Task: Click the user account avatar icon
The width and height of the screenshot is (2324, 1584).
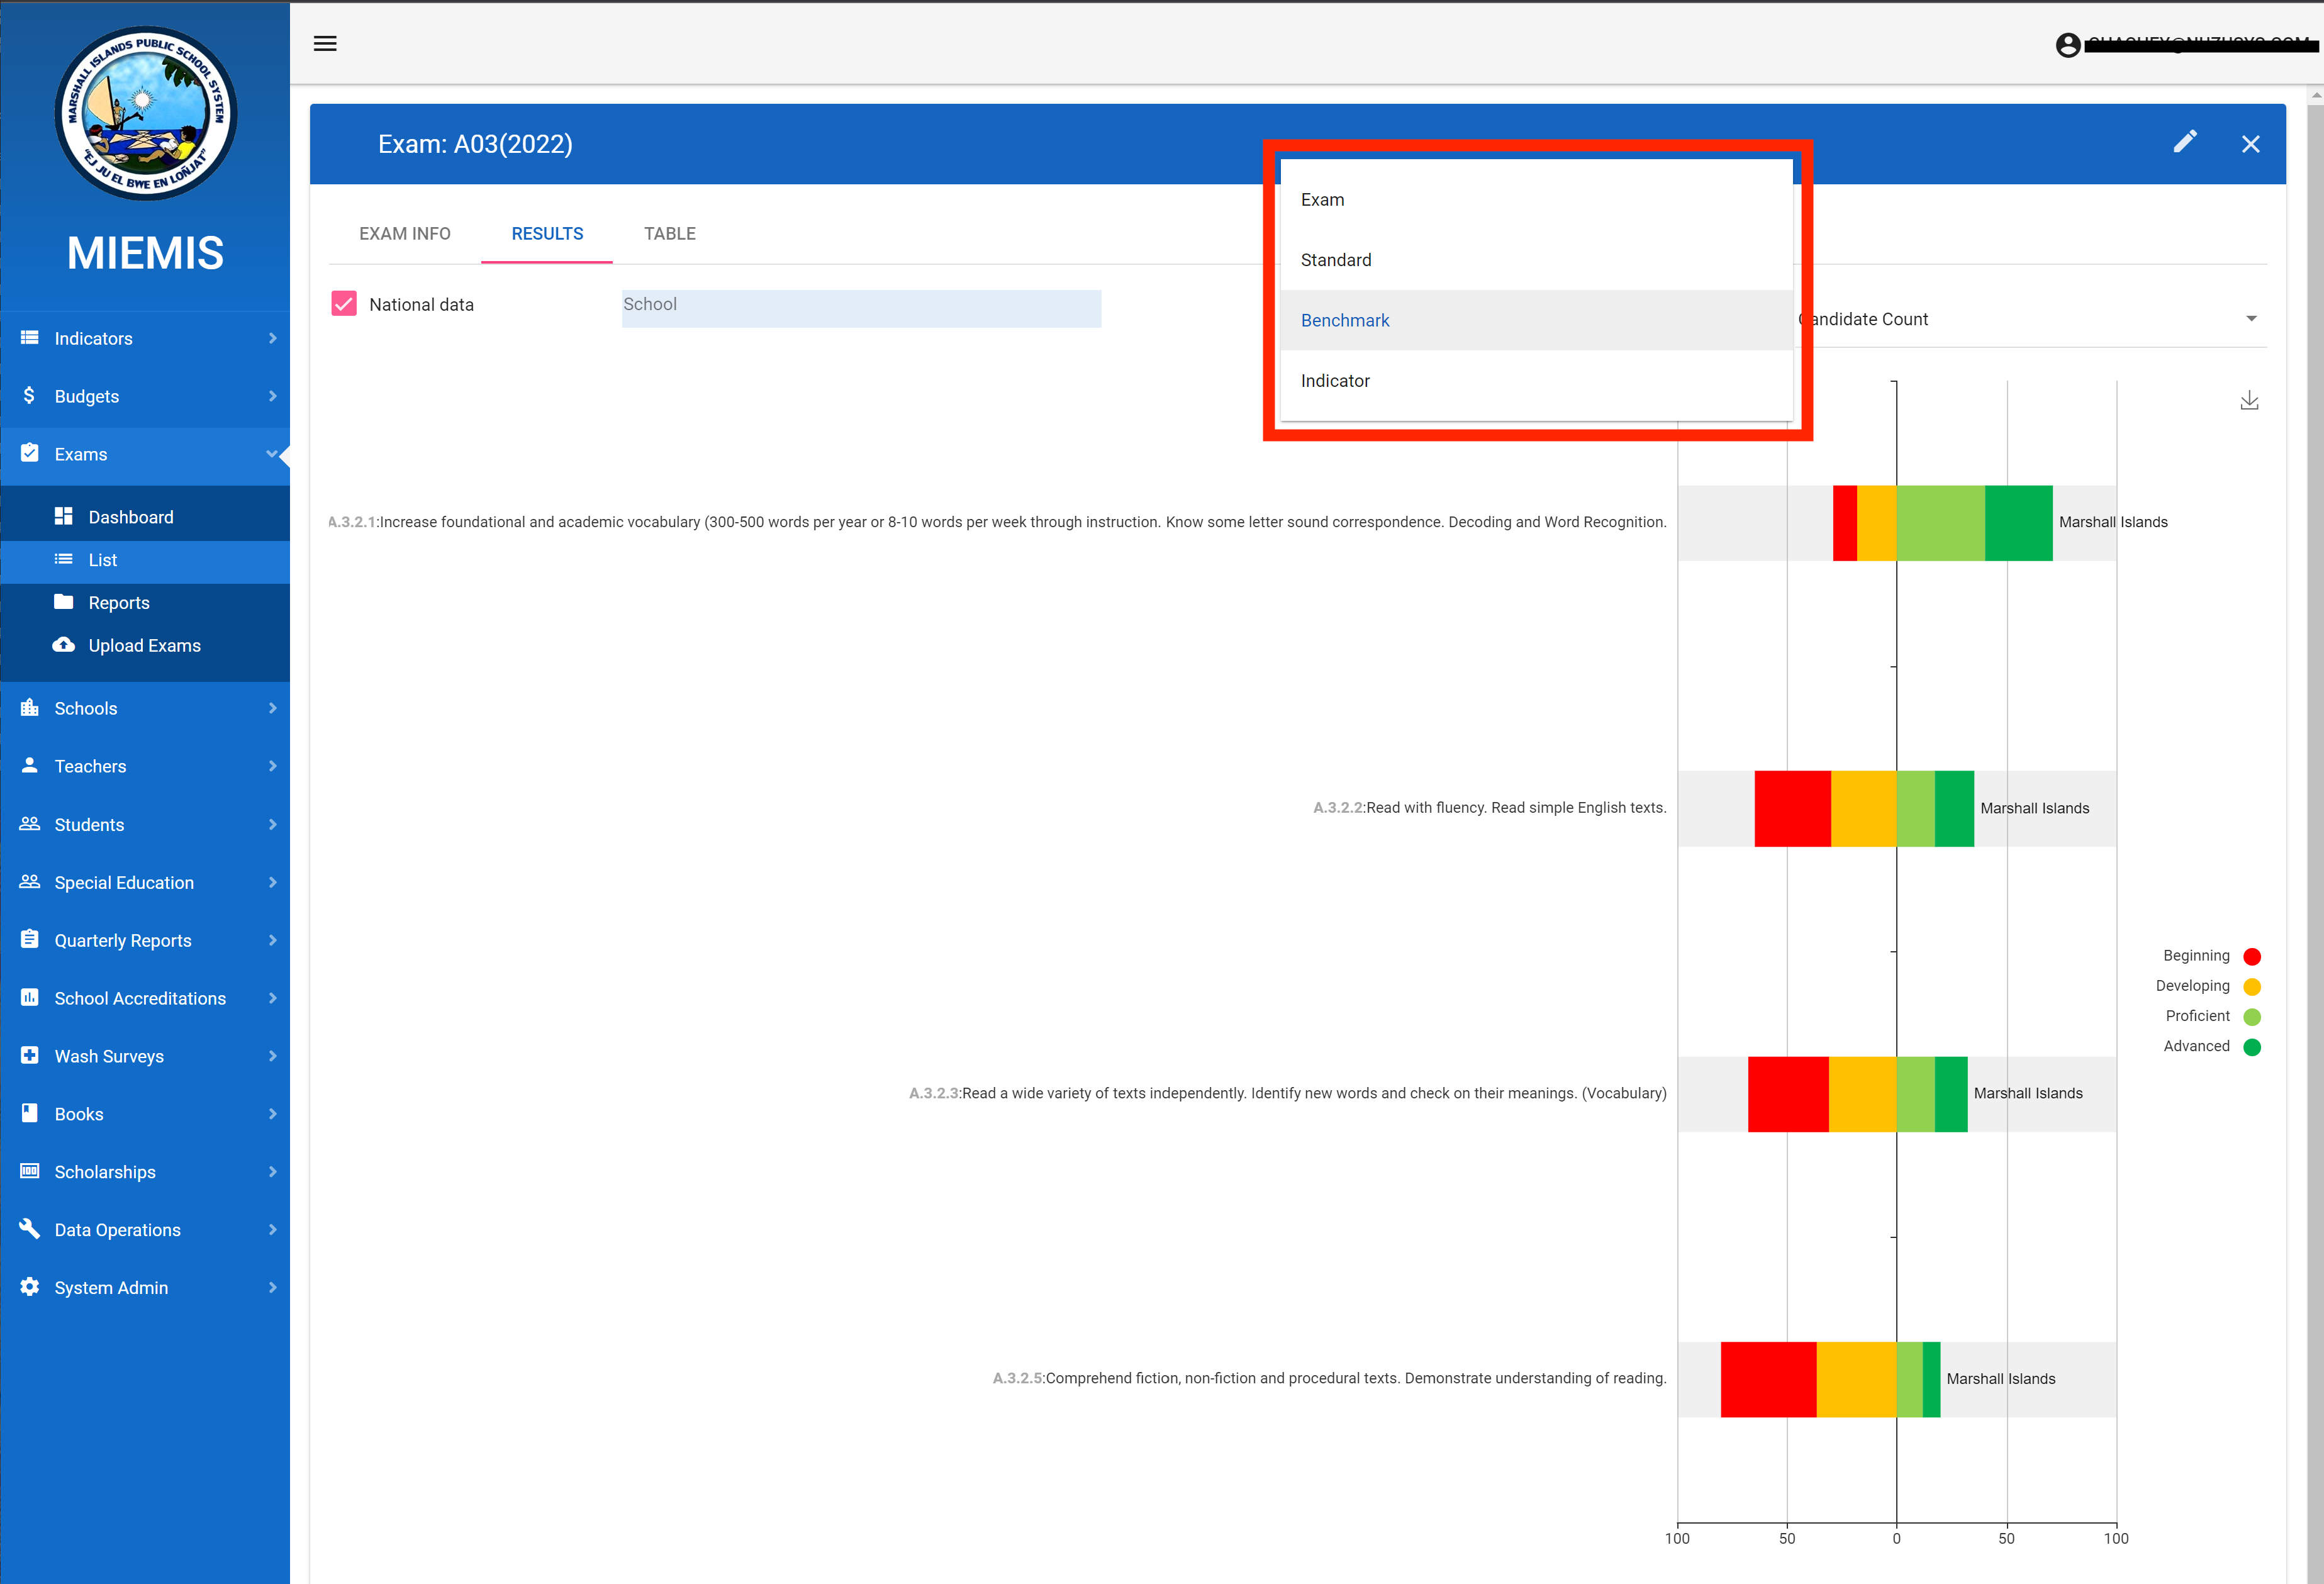Action: 2068,45
